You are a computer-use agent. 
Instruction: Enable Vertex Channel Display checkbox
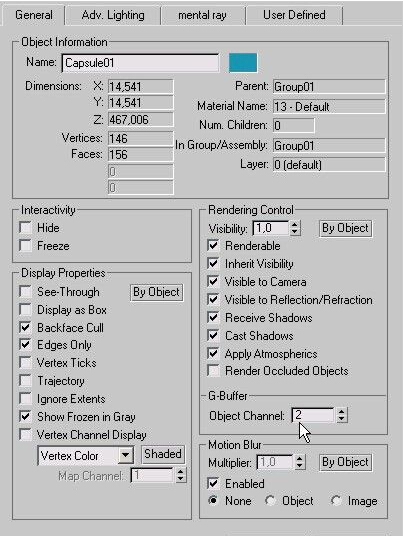26,434
